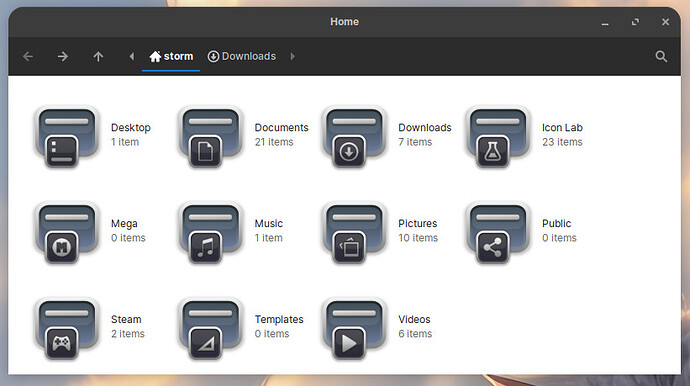Image resolution: width=690 pixels, height=386 pixels.
Task: Open the Public folder icon
Action: [x=498, y=233]
